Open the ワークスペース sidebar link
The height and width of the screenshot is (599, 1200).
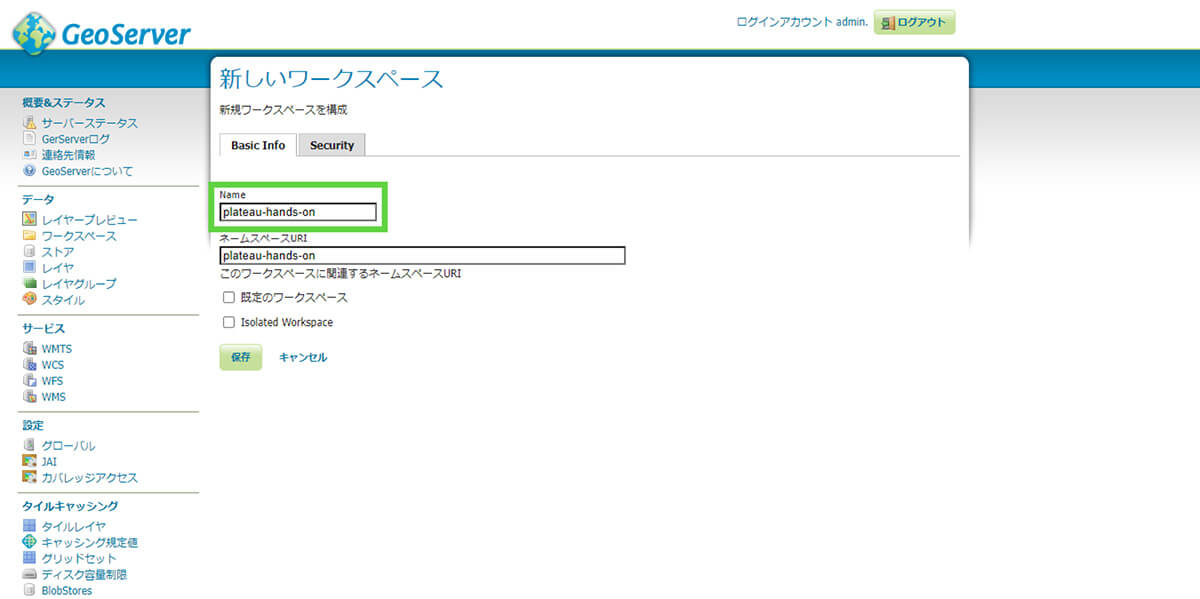[79, 236]
